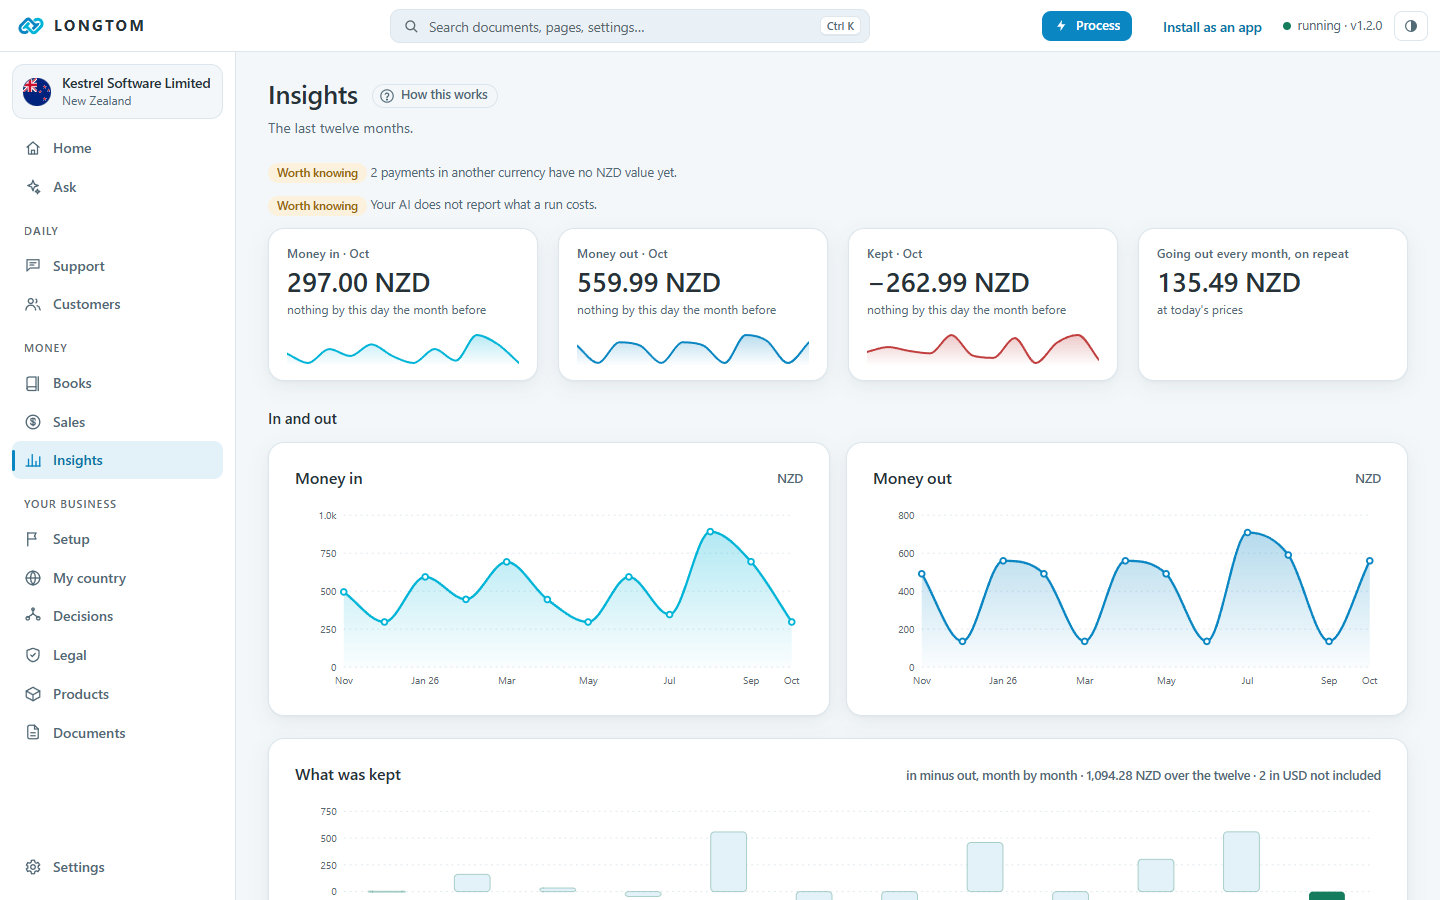This screenshot has height=900, width=1440.
Task: Click the Ask sparkle icon
Action: (33, 187)
